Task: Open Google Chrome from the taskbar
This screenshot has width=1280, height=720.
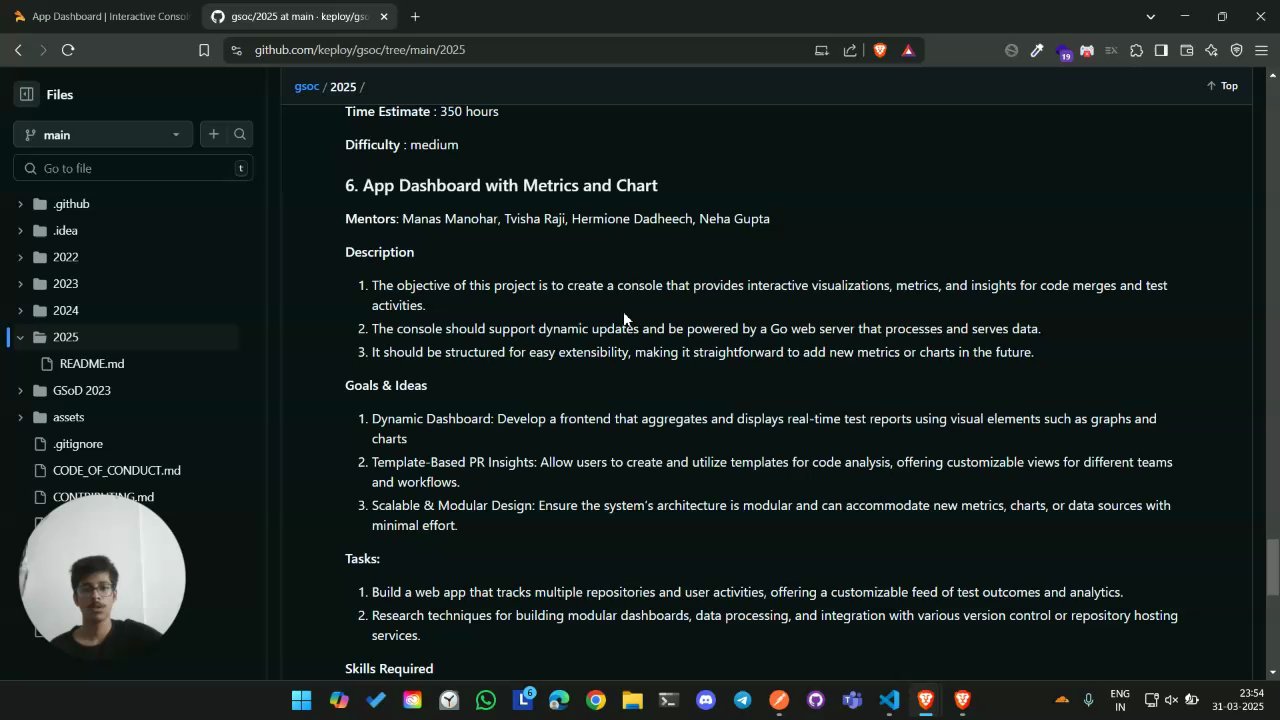Action: point(596,700)
